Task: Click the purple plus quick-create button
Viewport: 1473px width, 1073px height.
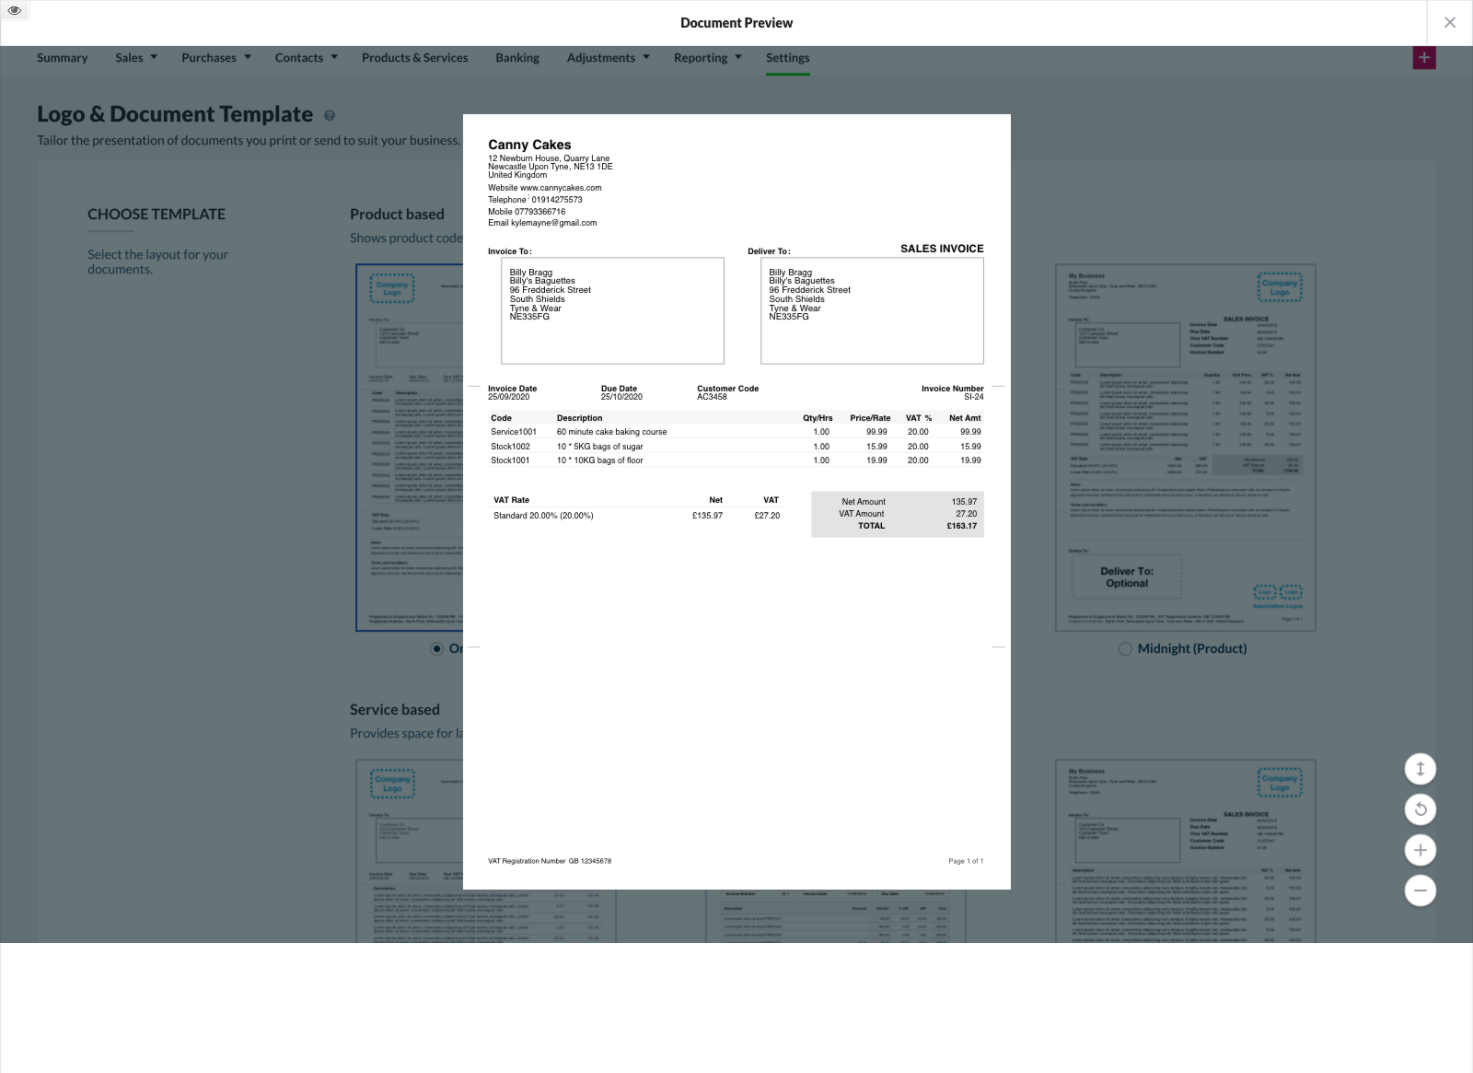Action: coord(1424,58)
